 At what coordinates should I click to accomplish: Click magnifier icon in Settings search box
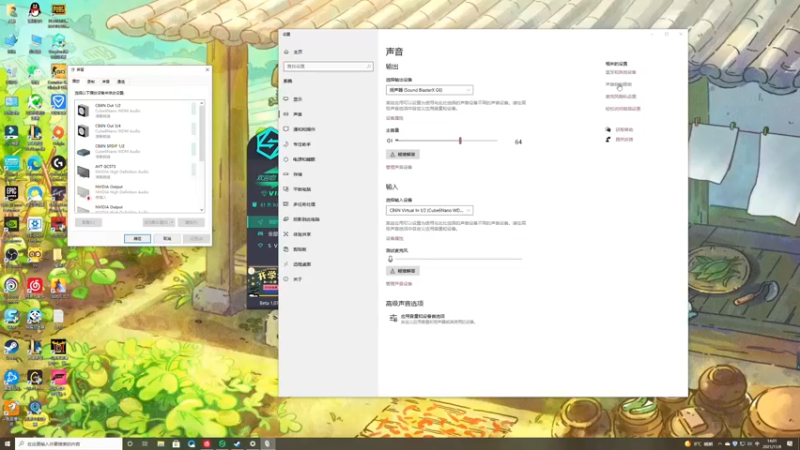(x=368, y=66)
